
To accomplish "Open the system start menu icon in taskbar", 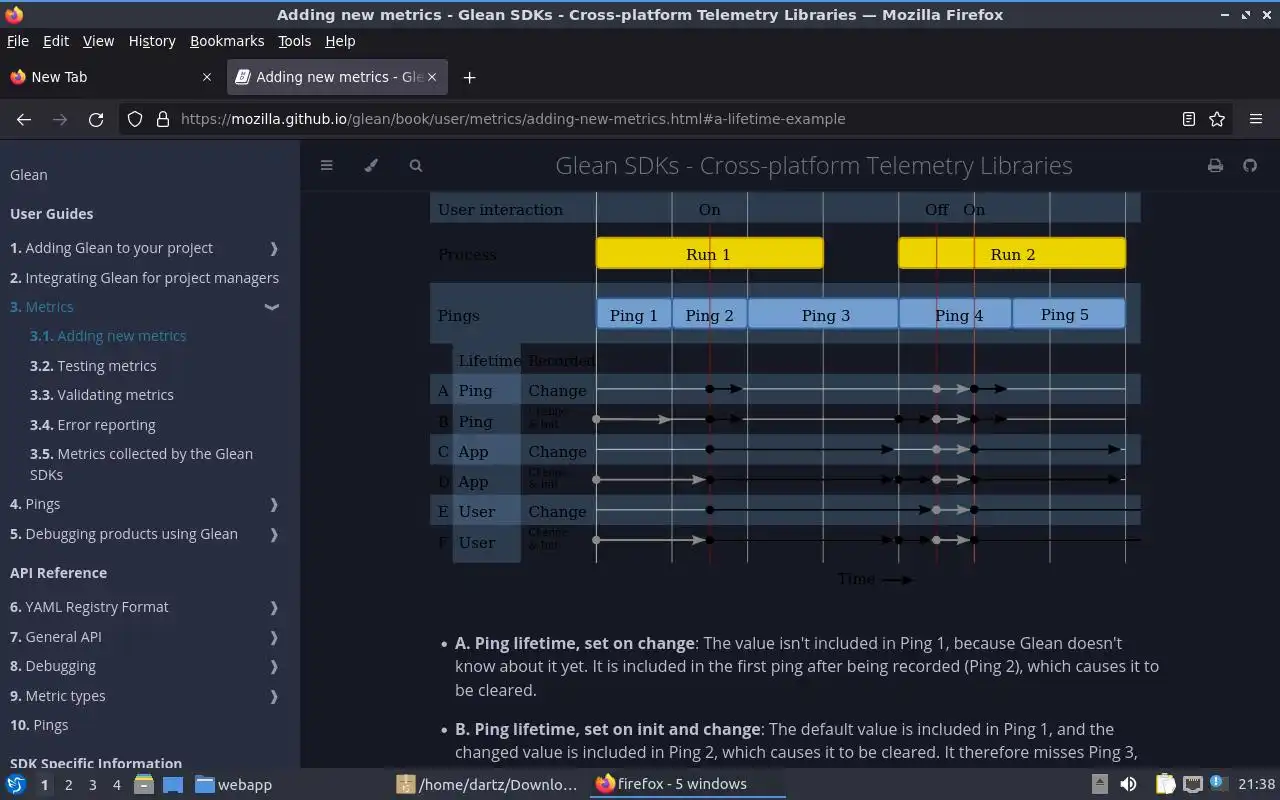I will (15, 784).
